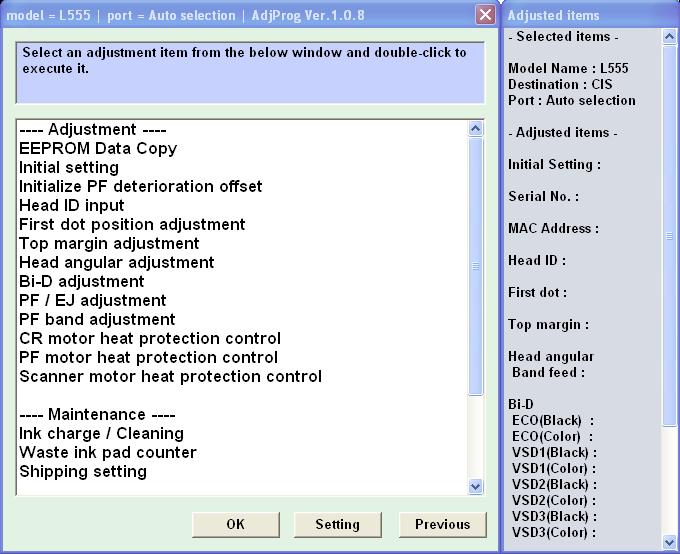Click VSD2(Black) label
Screen dimensions: 680x554
[554, 485]
